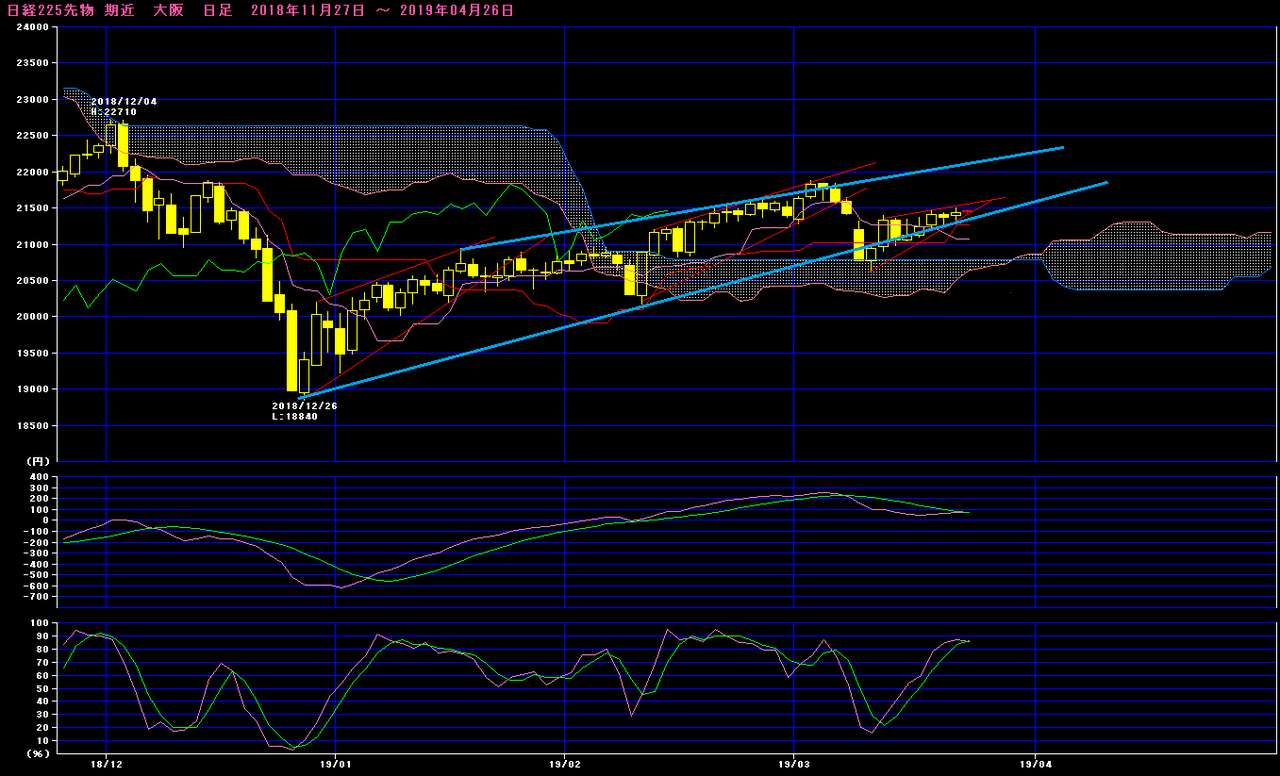Click the 大阪 label in the title
1280x776 pixels.
pyautogui.click(x=168, y=10)
